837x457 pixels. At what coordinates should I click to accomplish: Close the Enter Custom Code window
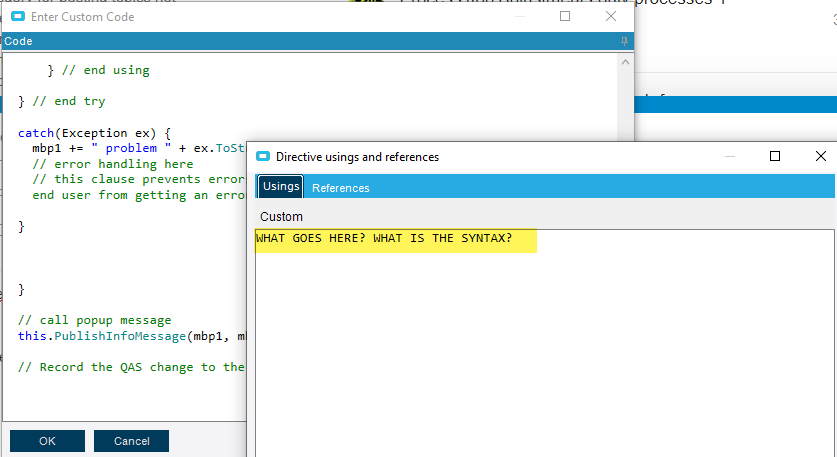click(x=611, y=16)
